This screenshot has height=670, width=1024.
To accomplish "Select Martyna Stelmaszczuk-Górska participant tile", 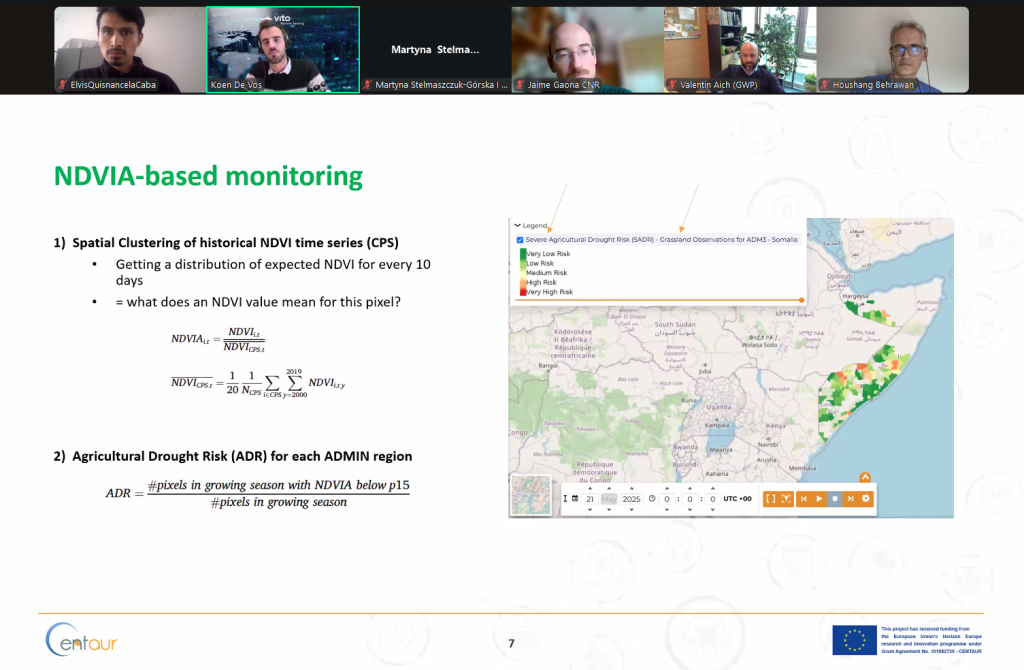I will click(x=435, y=50).
